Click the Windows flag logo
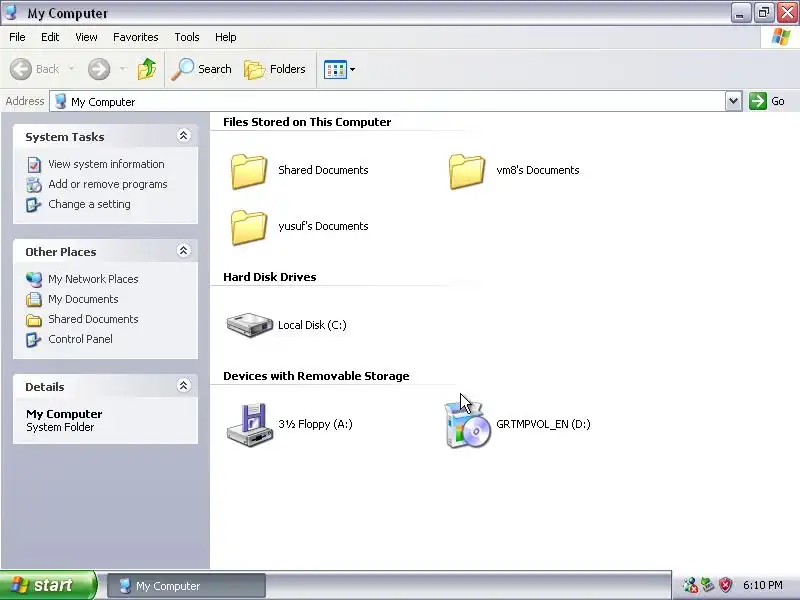The width and height of the screenshot is (800, 600). (x=781, y=37)
